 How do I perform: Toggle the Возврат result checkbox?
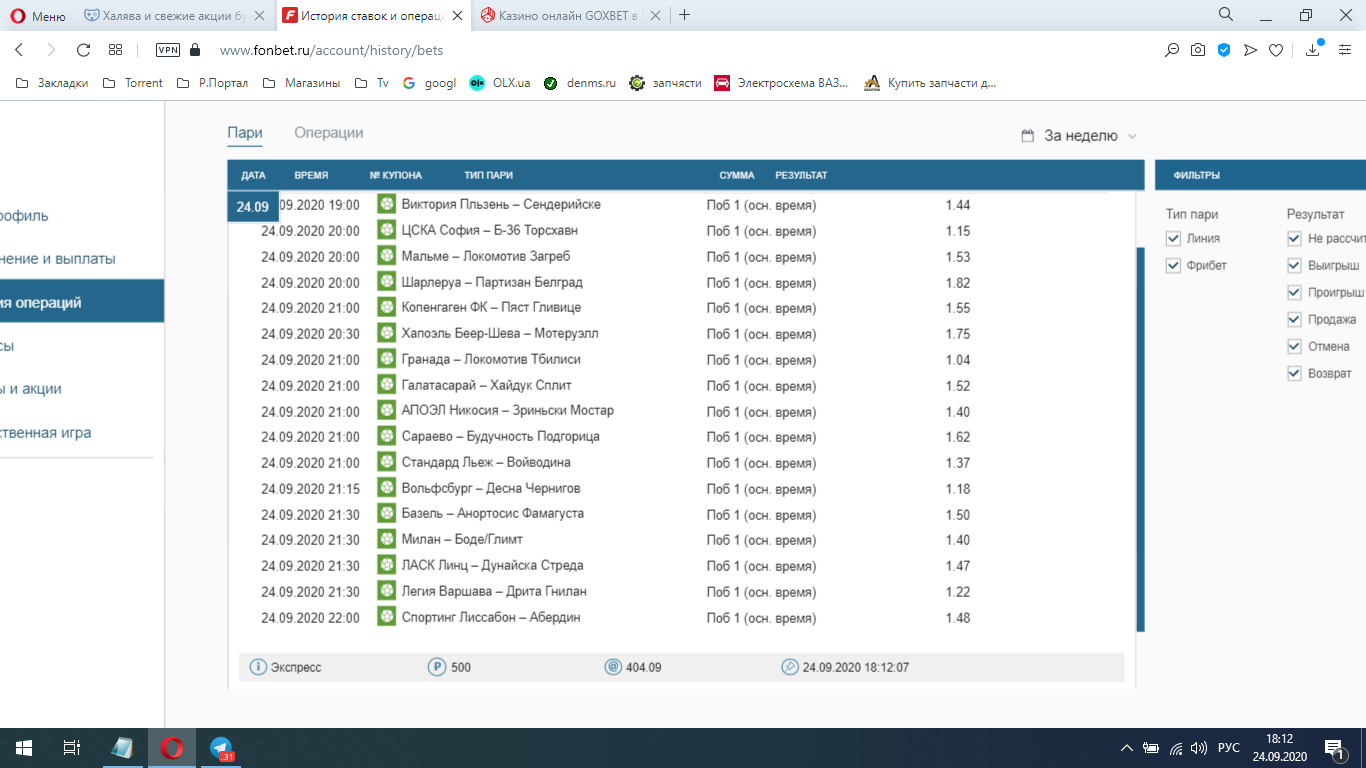1294,373
